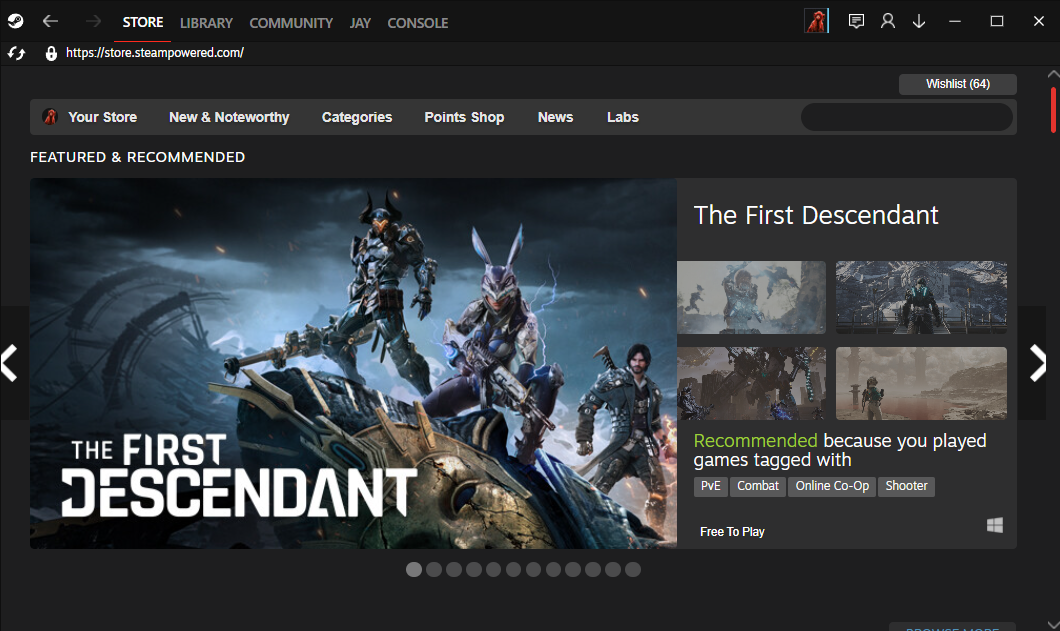Screen dimensions: 1060x631
Task: Switch to the LIBRARY tab
Action: (x=206, y=23)
